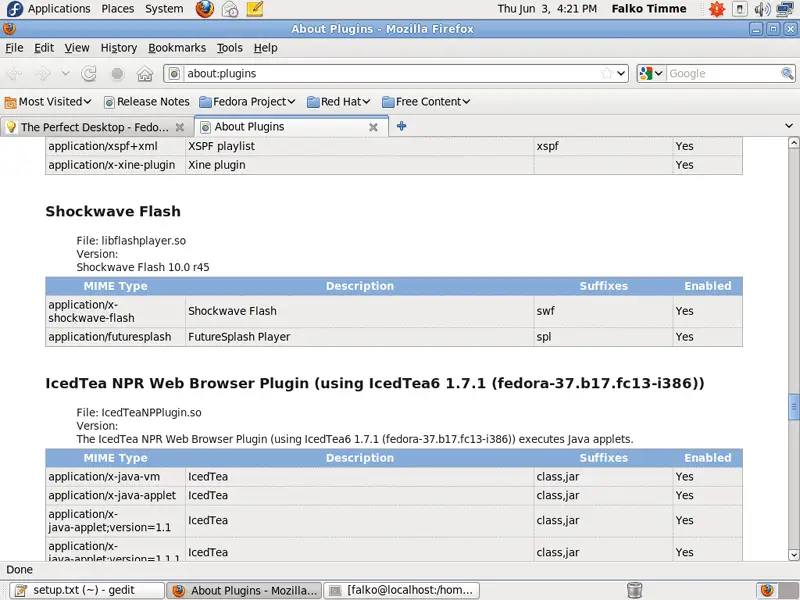The image size is (800, 600).
Task: Click the Google search input field
Action: pos(723,73)
